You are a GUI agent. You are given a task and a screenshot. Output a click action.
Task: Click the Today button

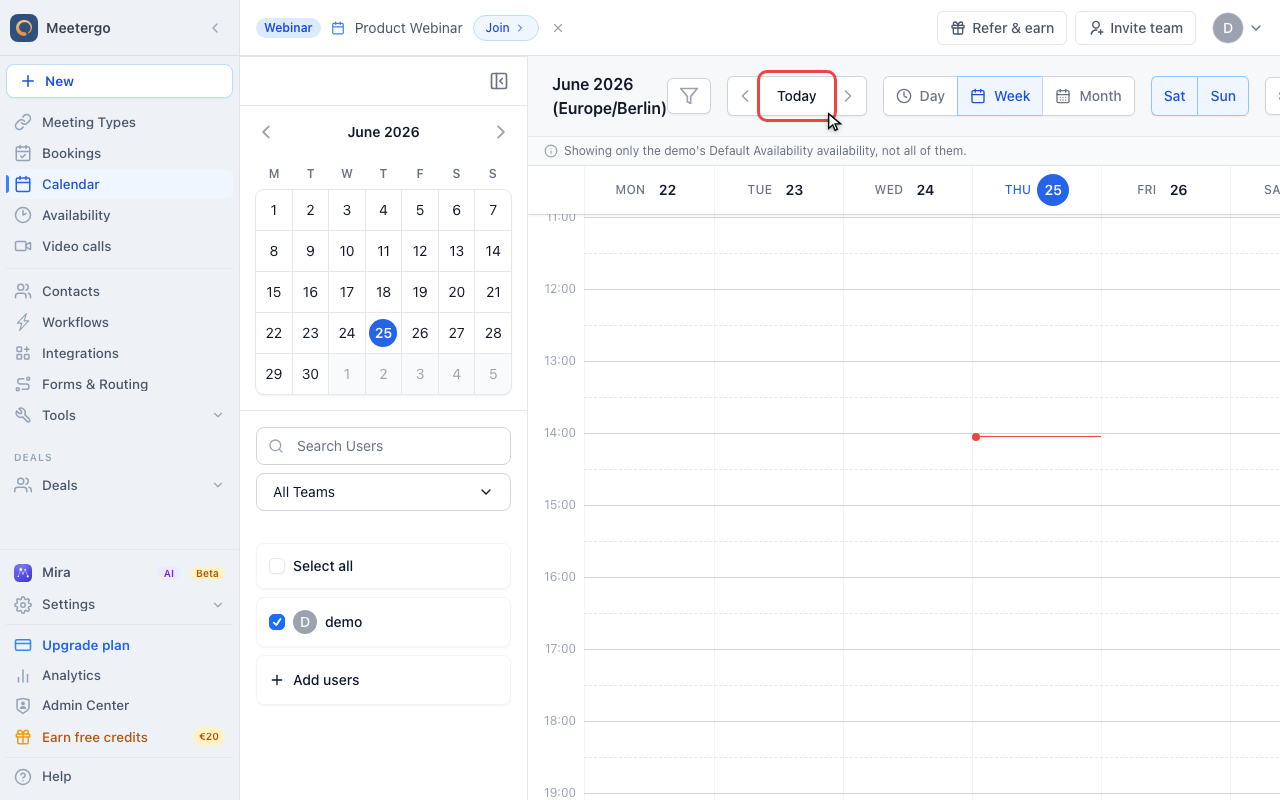797,96
